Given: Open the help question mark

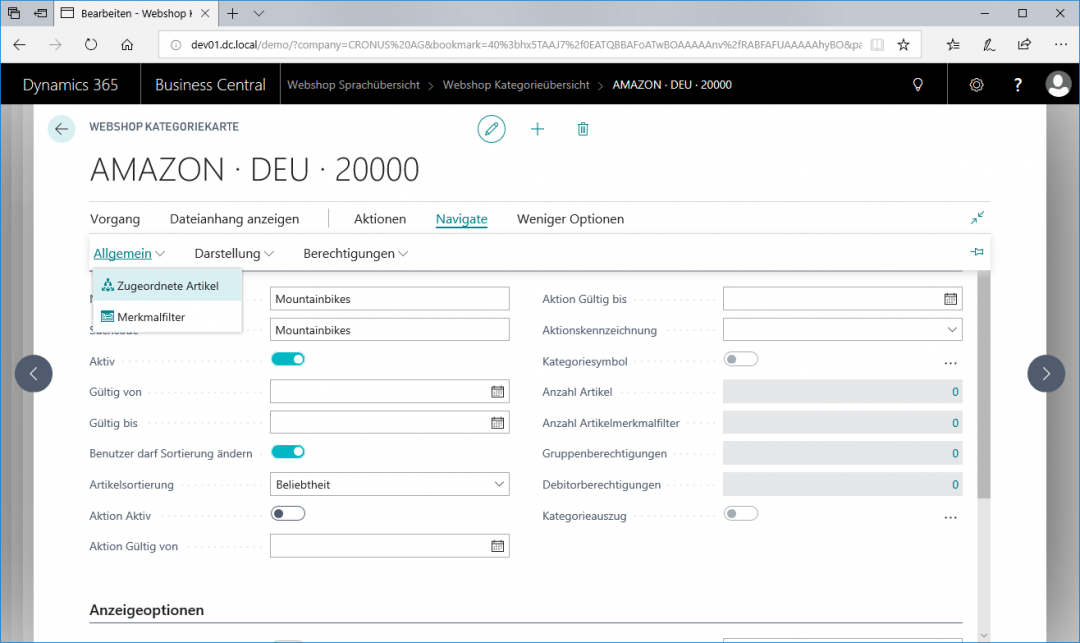Looking at the screenshot, I should click(1017, 85).
